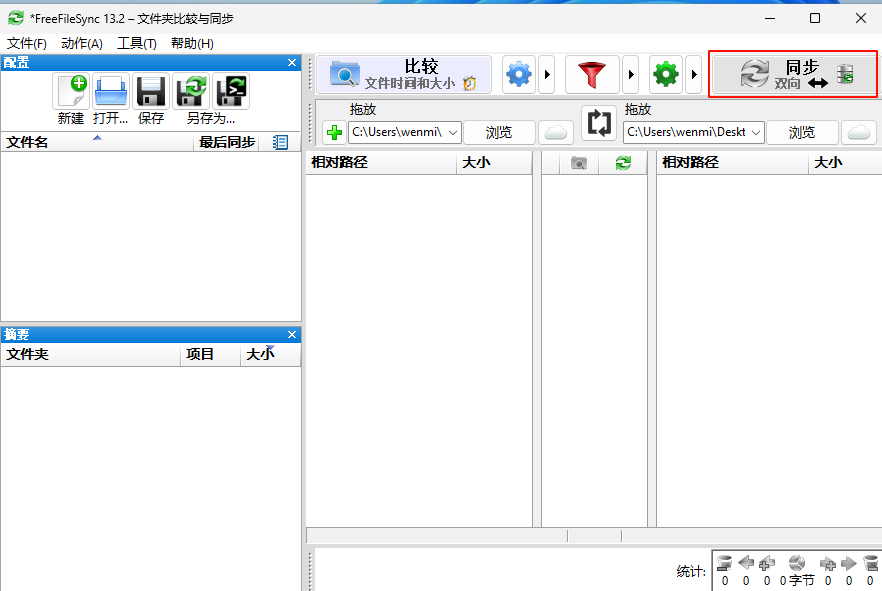
Task: Maximize the FreeFileSync window
Action: 814,19
